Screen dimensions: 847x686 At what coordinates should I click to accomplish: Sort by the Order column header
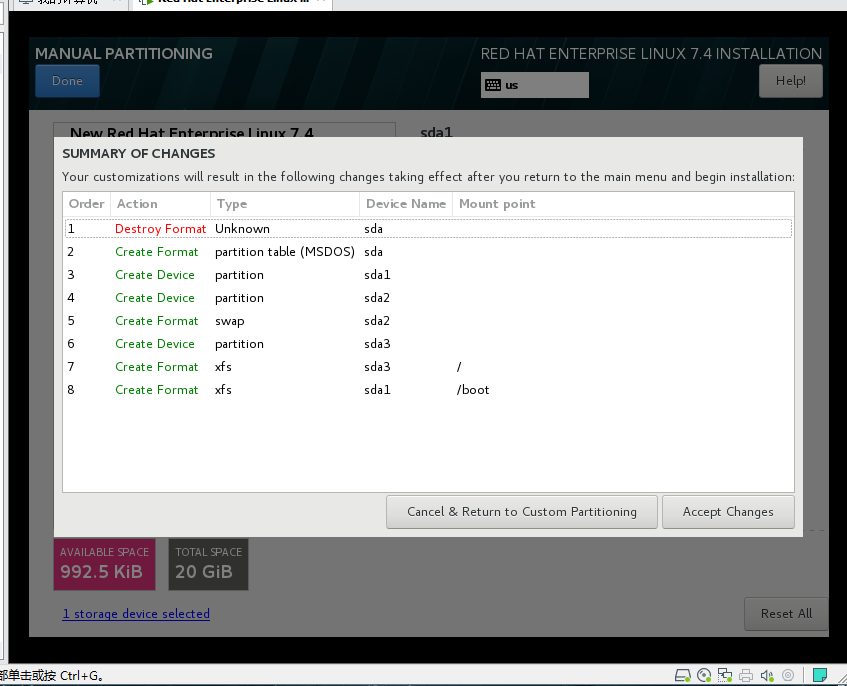click(86, 204)
